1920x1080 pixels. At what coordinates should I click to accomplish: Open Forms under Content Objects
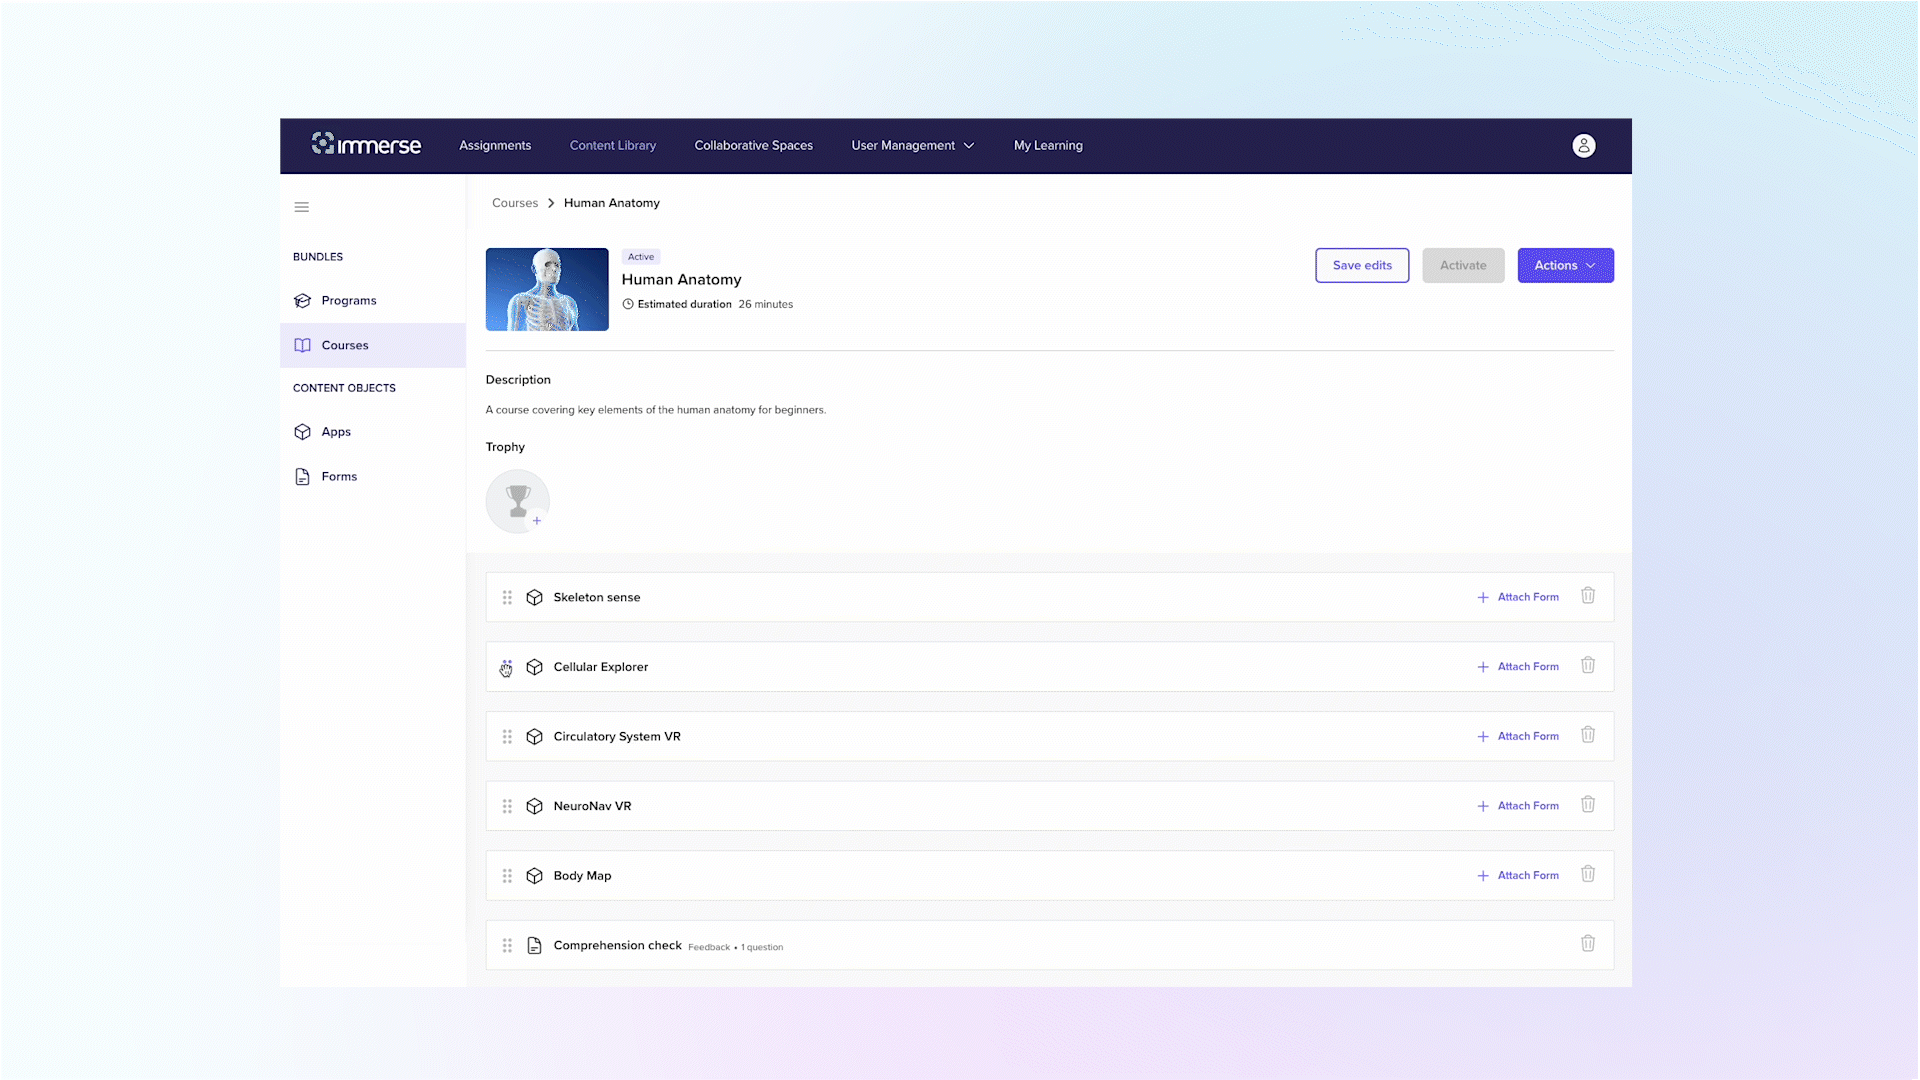coord(372,477)
